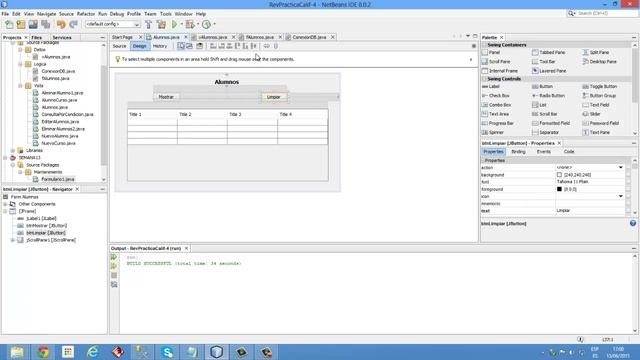The height and width of the screenshot is (360, 640).
Task: Select Alumnos.java in the Vista package
Action: tap(55, 107)
